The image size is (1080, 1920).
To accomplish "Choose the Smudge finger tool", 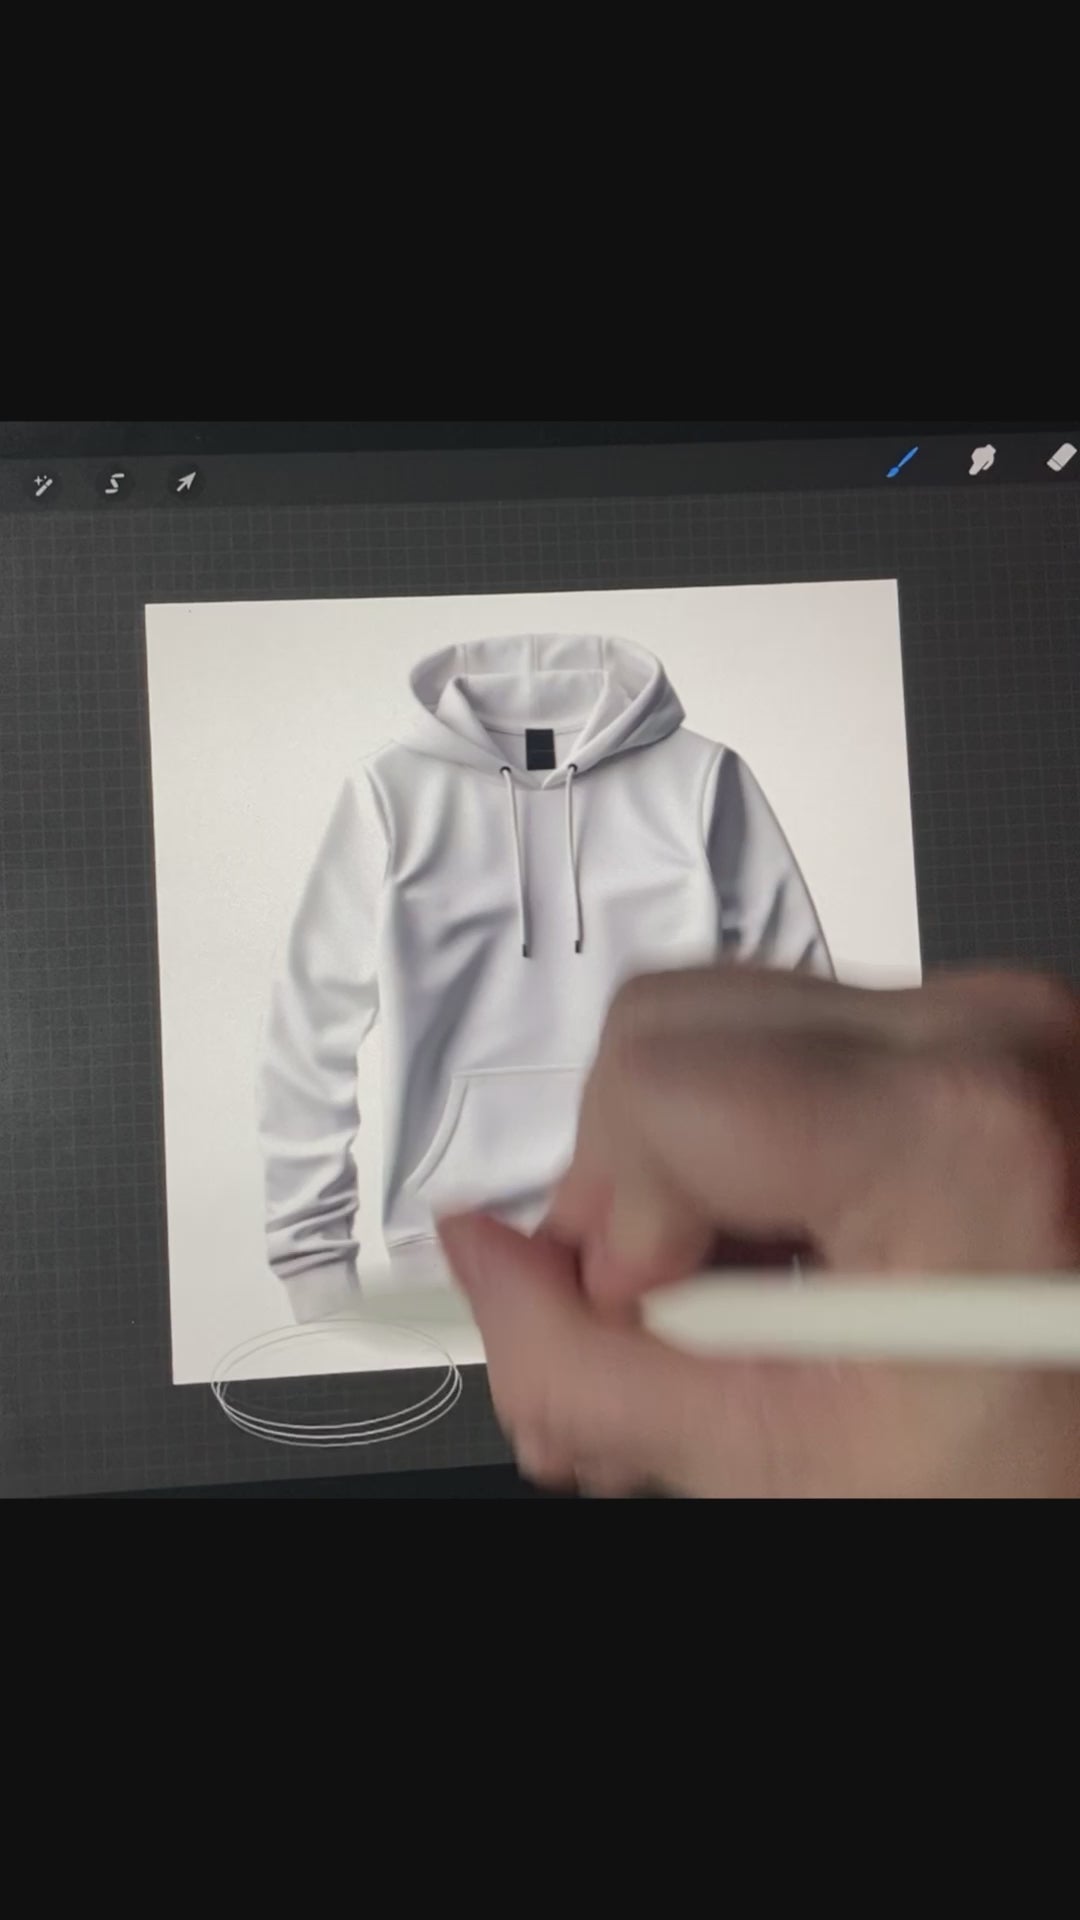I will 982,460.
